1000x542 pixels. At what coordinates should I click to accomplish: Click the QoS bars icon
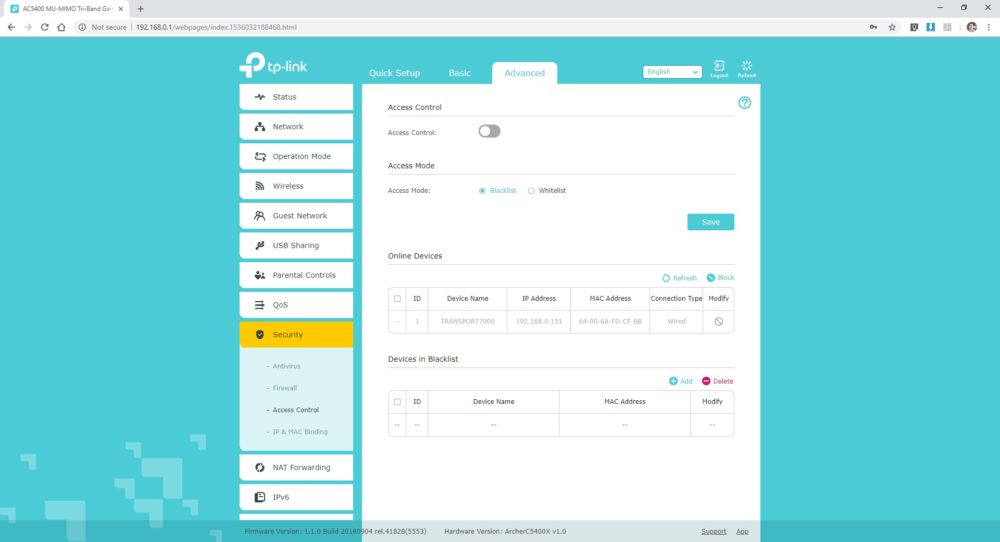point(260,305)
